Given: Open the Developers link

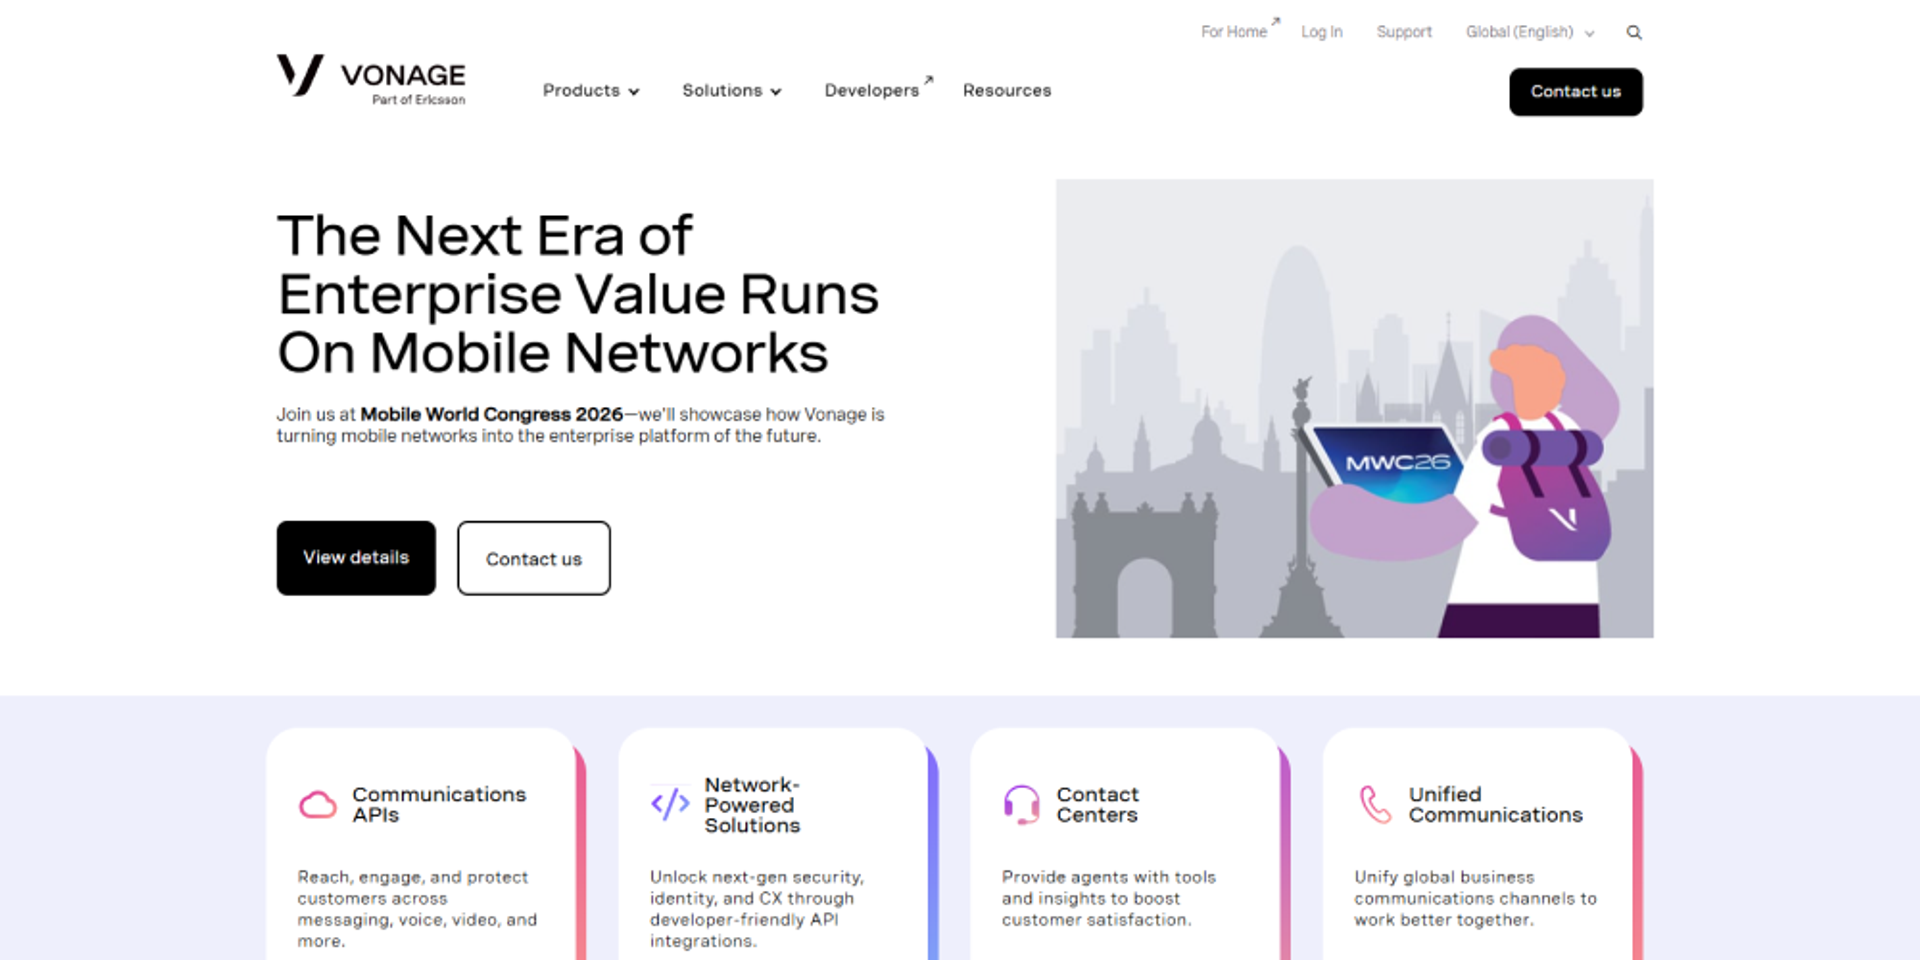Looking at the screenshot, I should click(x=877, y=89).
